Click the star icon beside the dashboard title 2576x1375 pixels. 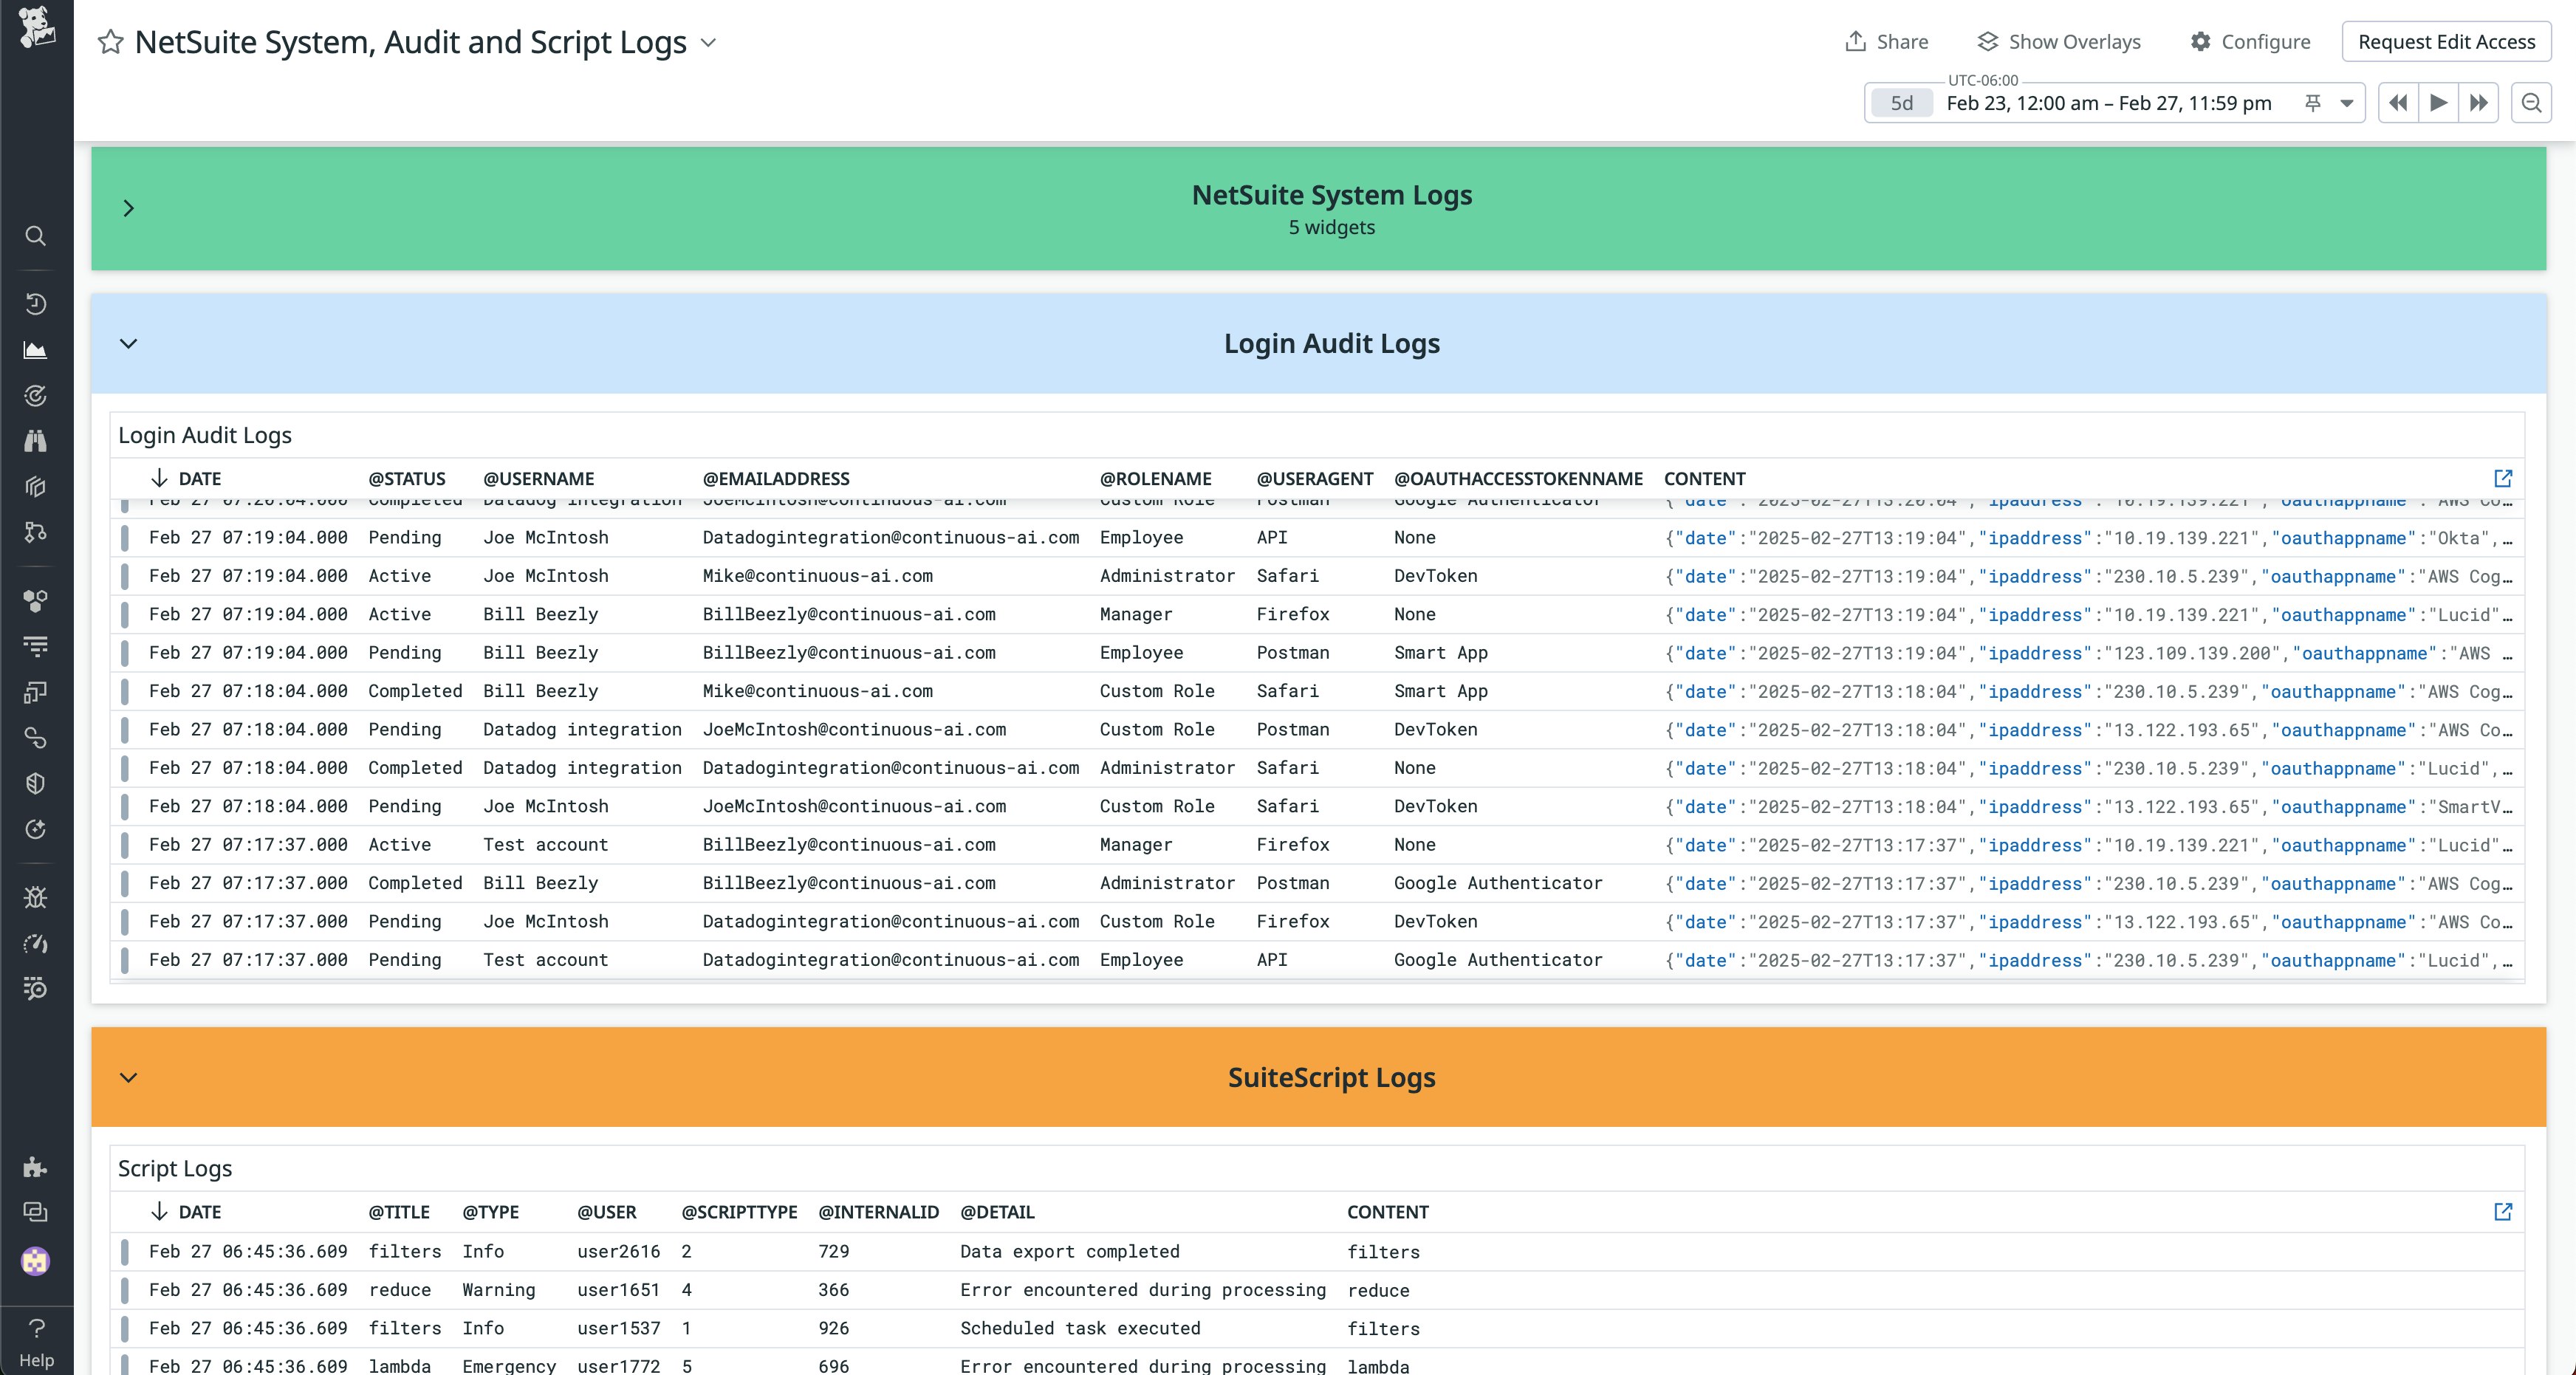click(x=110, y=42)
